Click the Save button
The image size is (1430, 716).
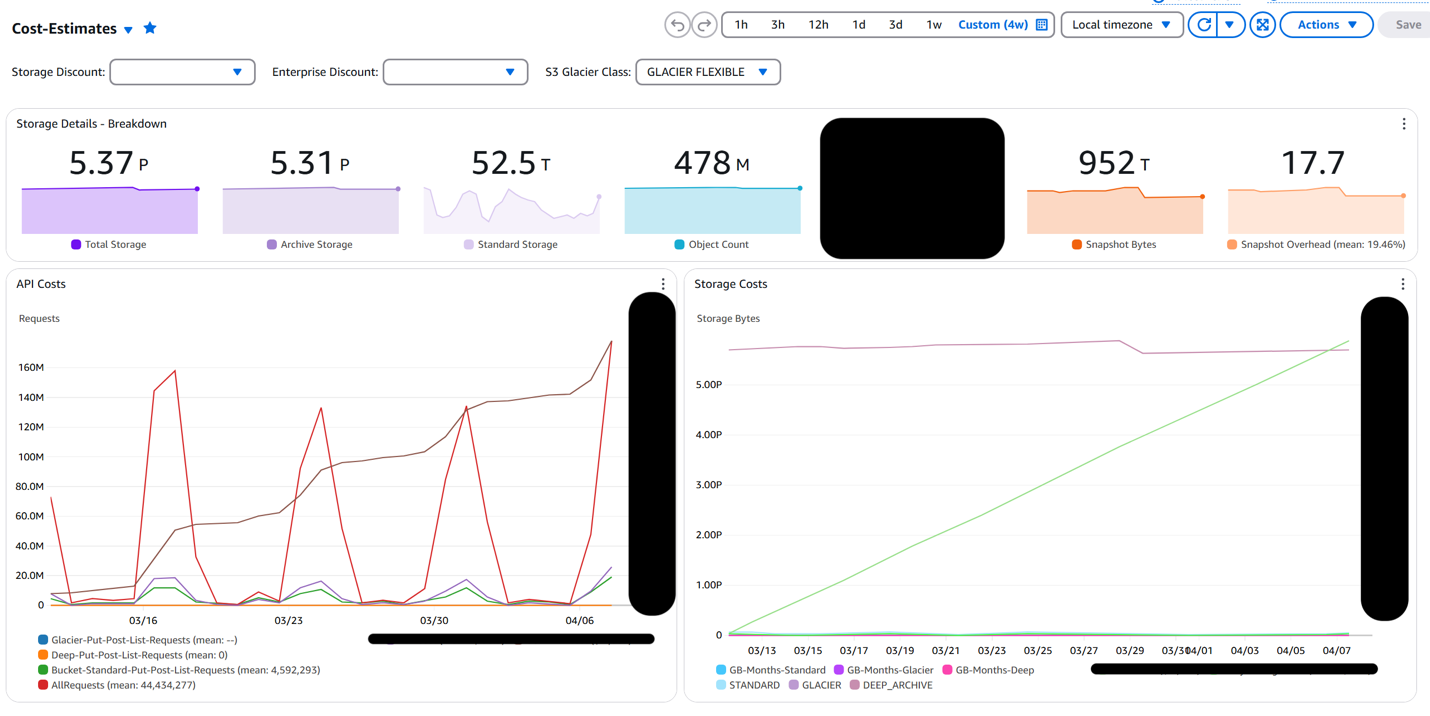1407,24
